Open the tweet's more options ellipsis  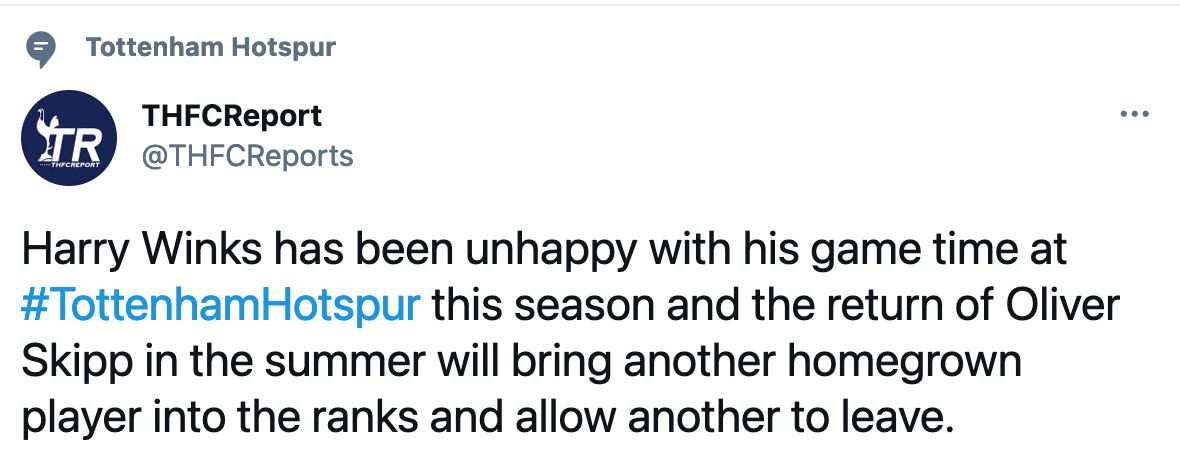tap(1134, 114)
